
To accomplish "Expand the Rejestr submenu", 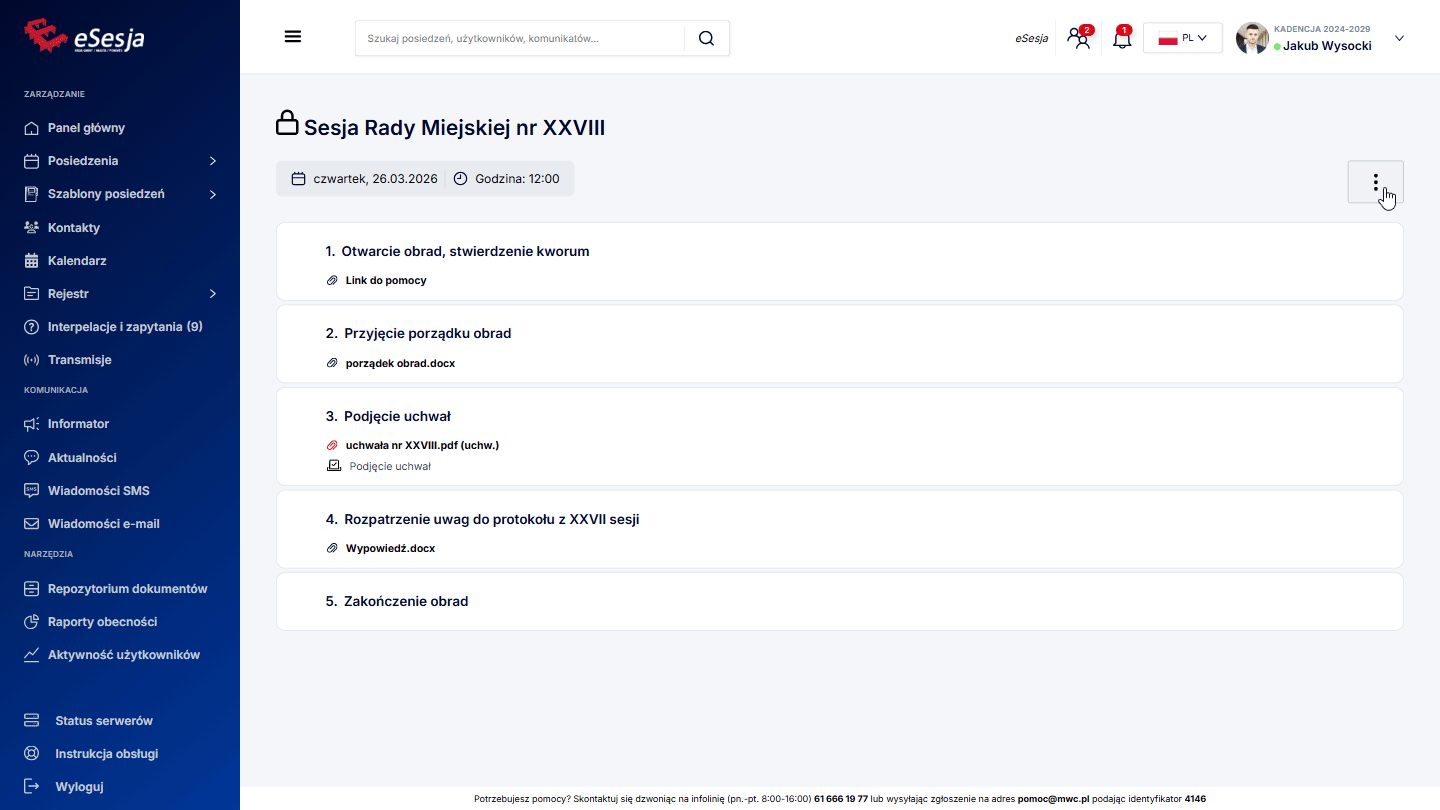I will 212,294.
